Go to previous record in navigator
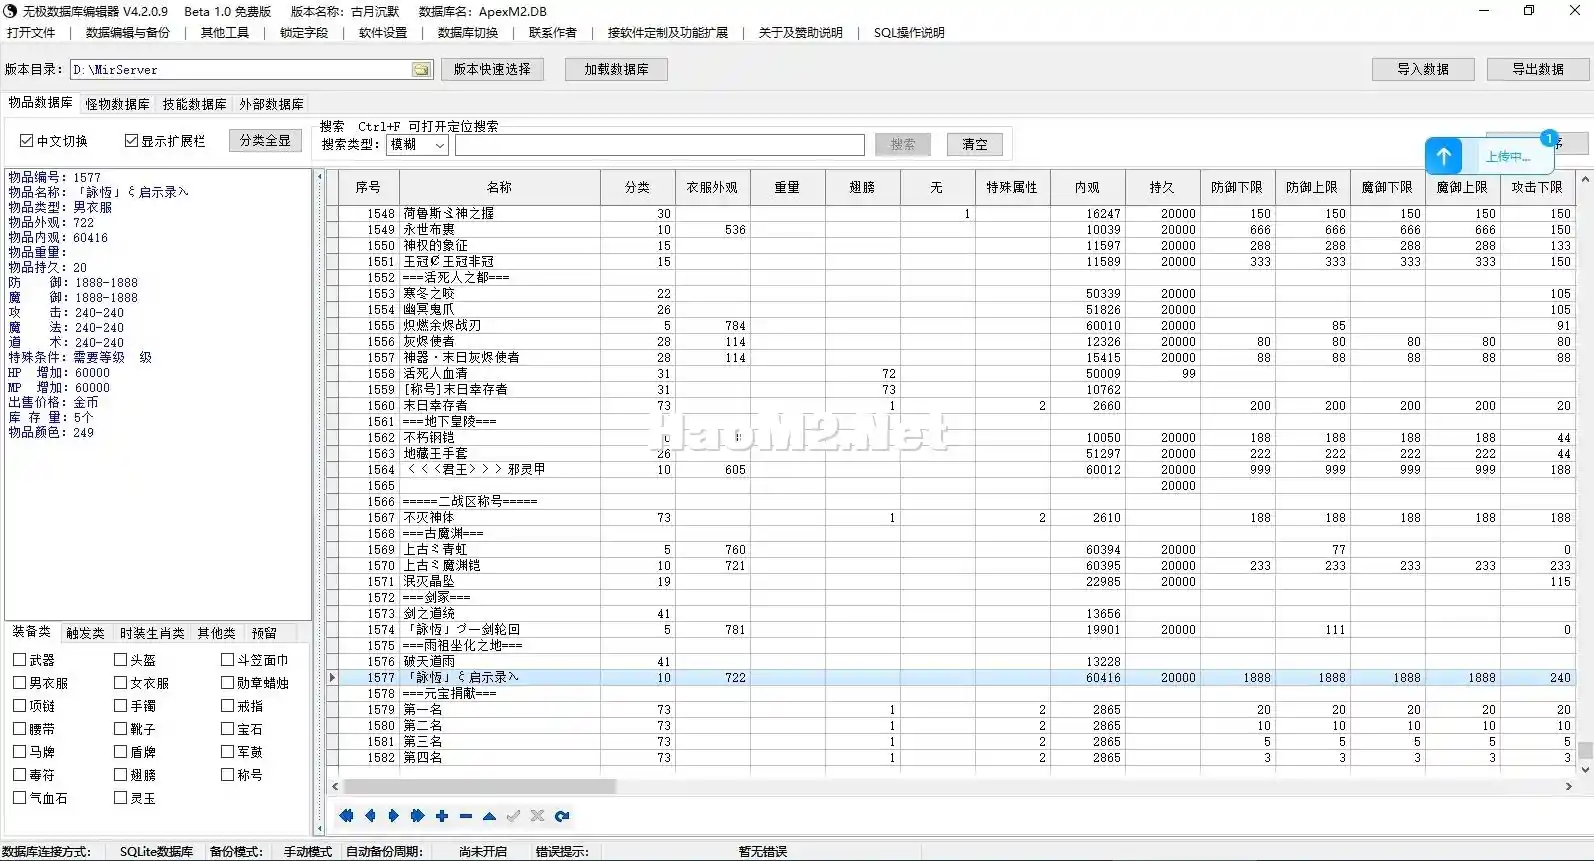The image size is (1594, 861). pyautogui.click(x=370, y=816)
